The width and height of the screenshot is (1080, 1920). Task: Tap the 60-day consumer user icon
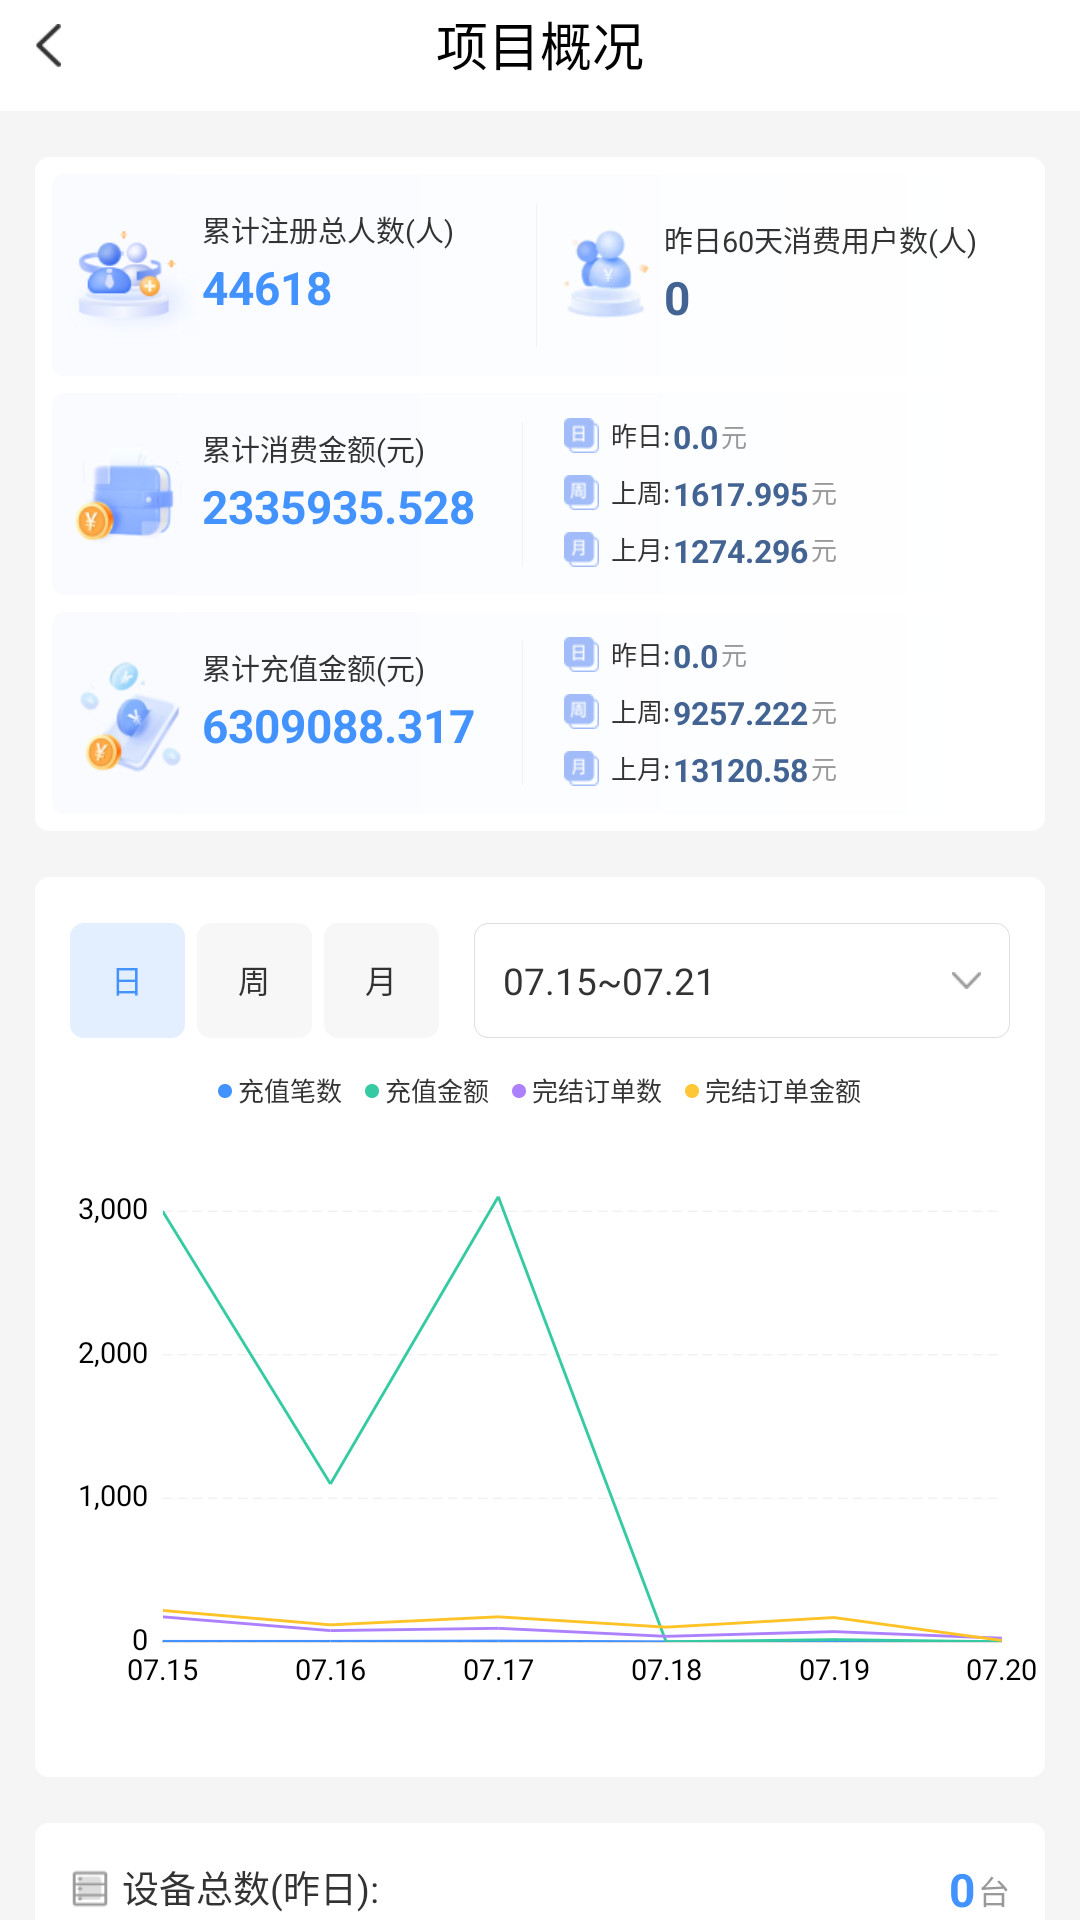click(x=606, y=274)
